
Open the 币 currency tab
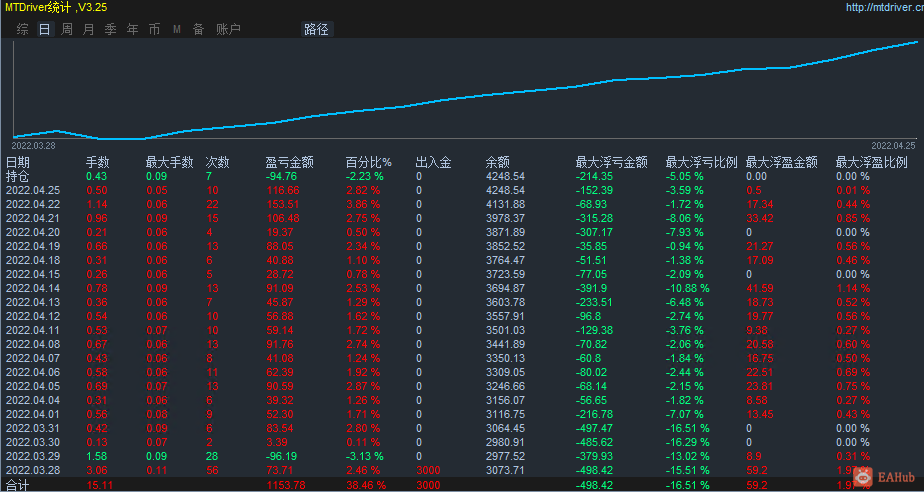pos(154,29)
